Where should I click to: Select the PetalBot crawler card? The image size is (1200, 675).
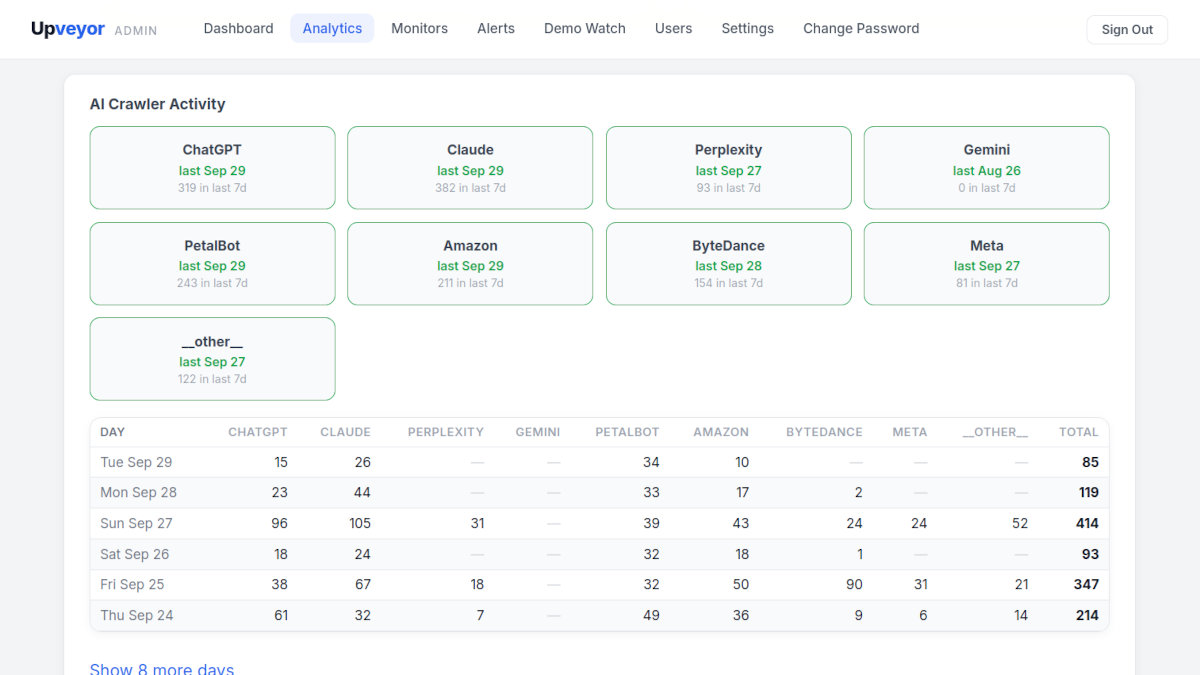(x=212, y=263)
